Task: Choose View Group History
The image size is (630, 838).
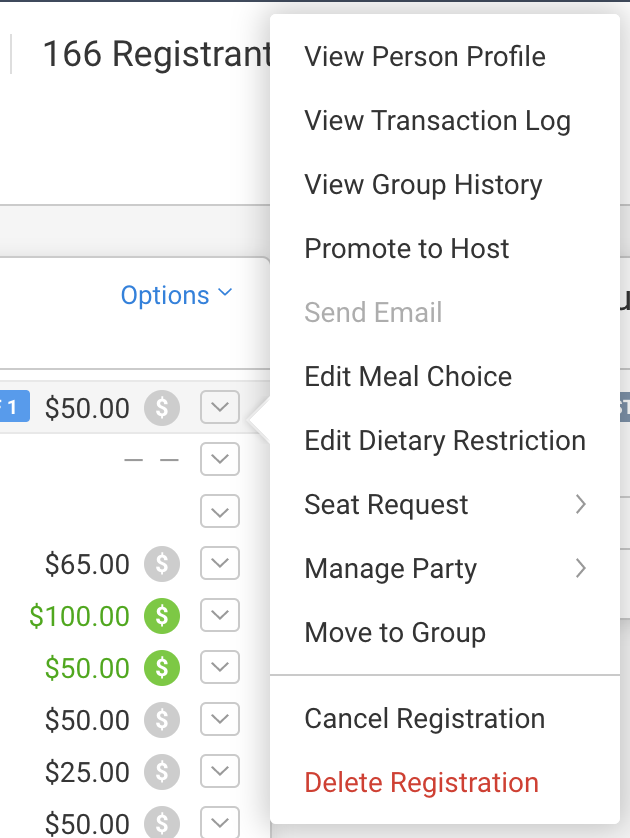Action: (x=423, y=185)
